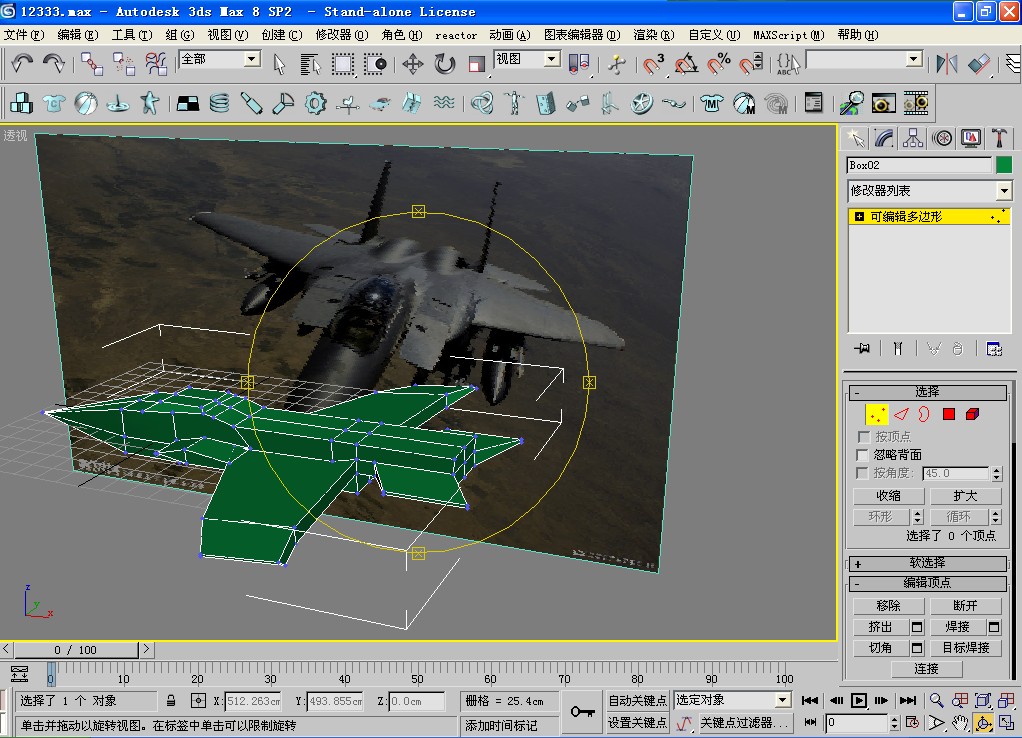Click the 连接 button
1022x738 pixels.
pos(926,668)
